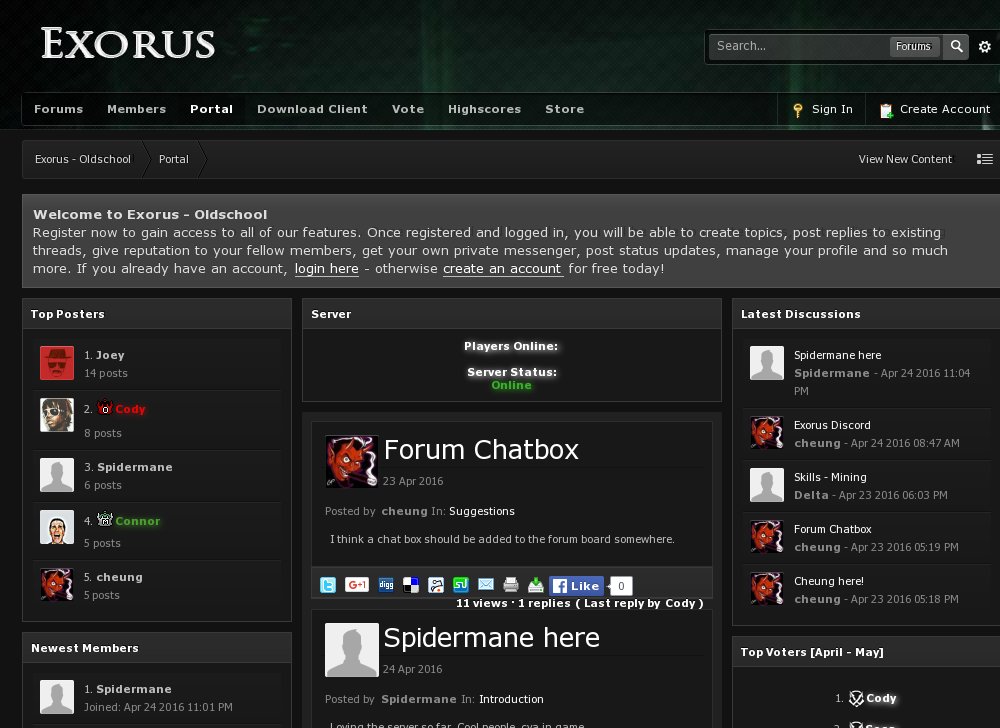Share the Forum Chatbox topic on Twitter
1000x728 pixels.
point(328,585)
